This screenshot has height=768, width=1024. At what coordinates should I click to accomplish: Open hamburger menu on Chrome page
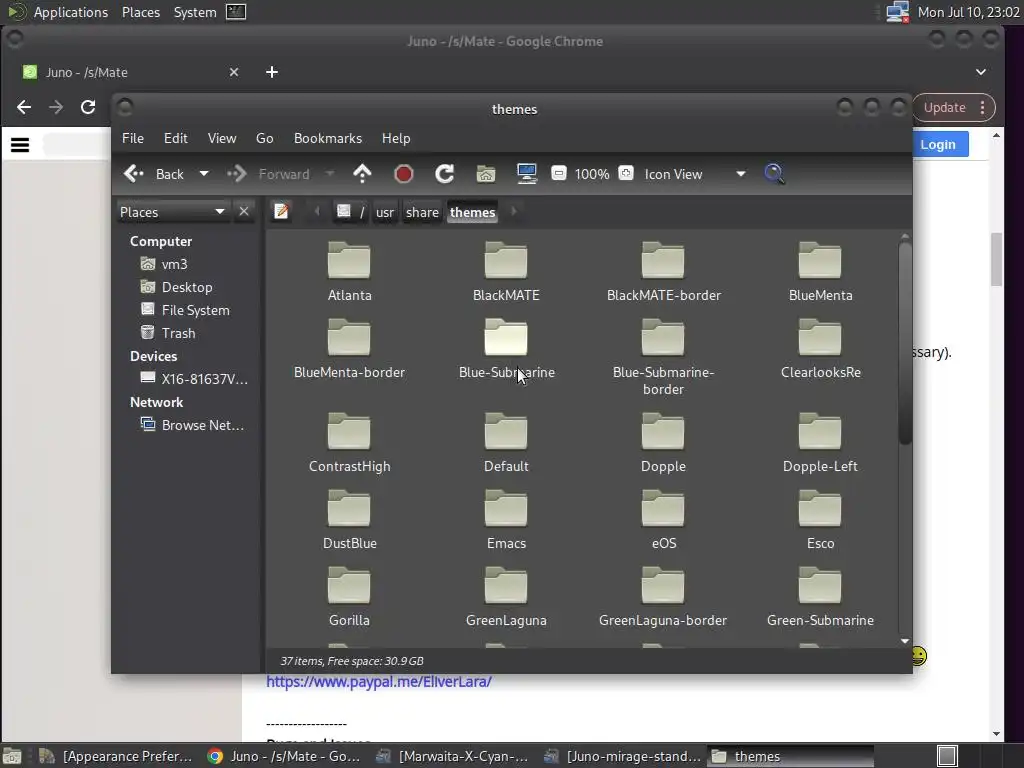pos(20,144)
